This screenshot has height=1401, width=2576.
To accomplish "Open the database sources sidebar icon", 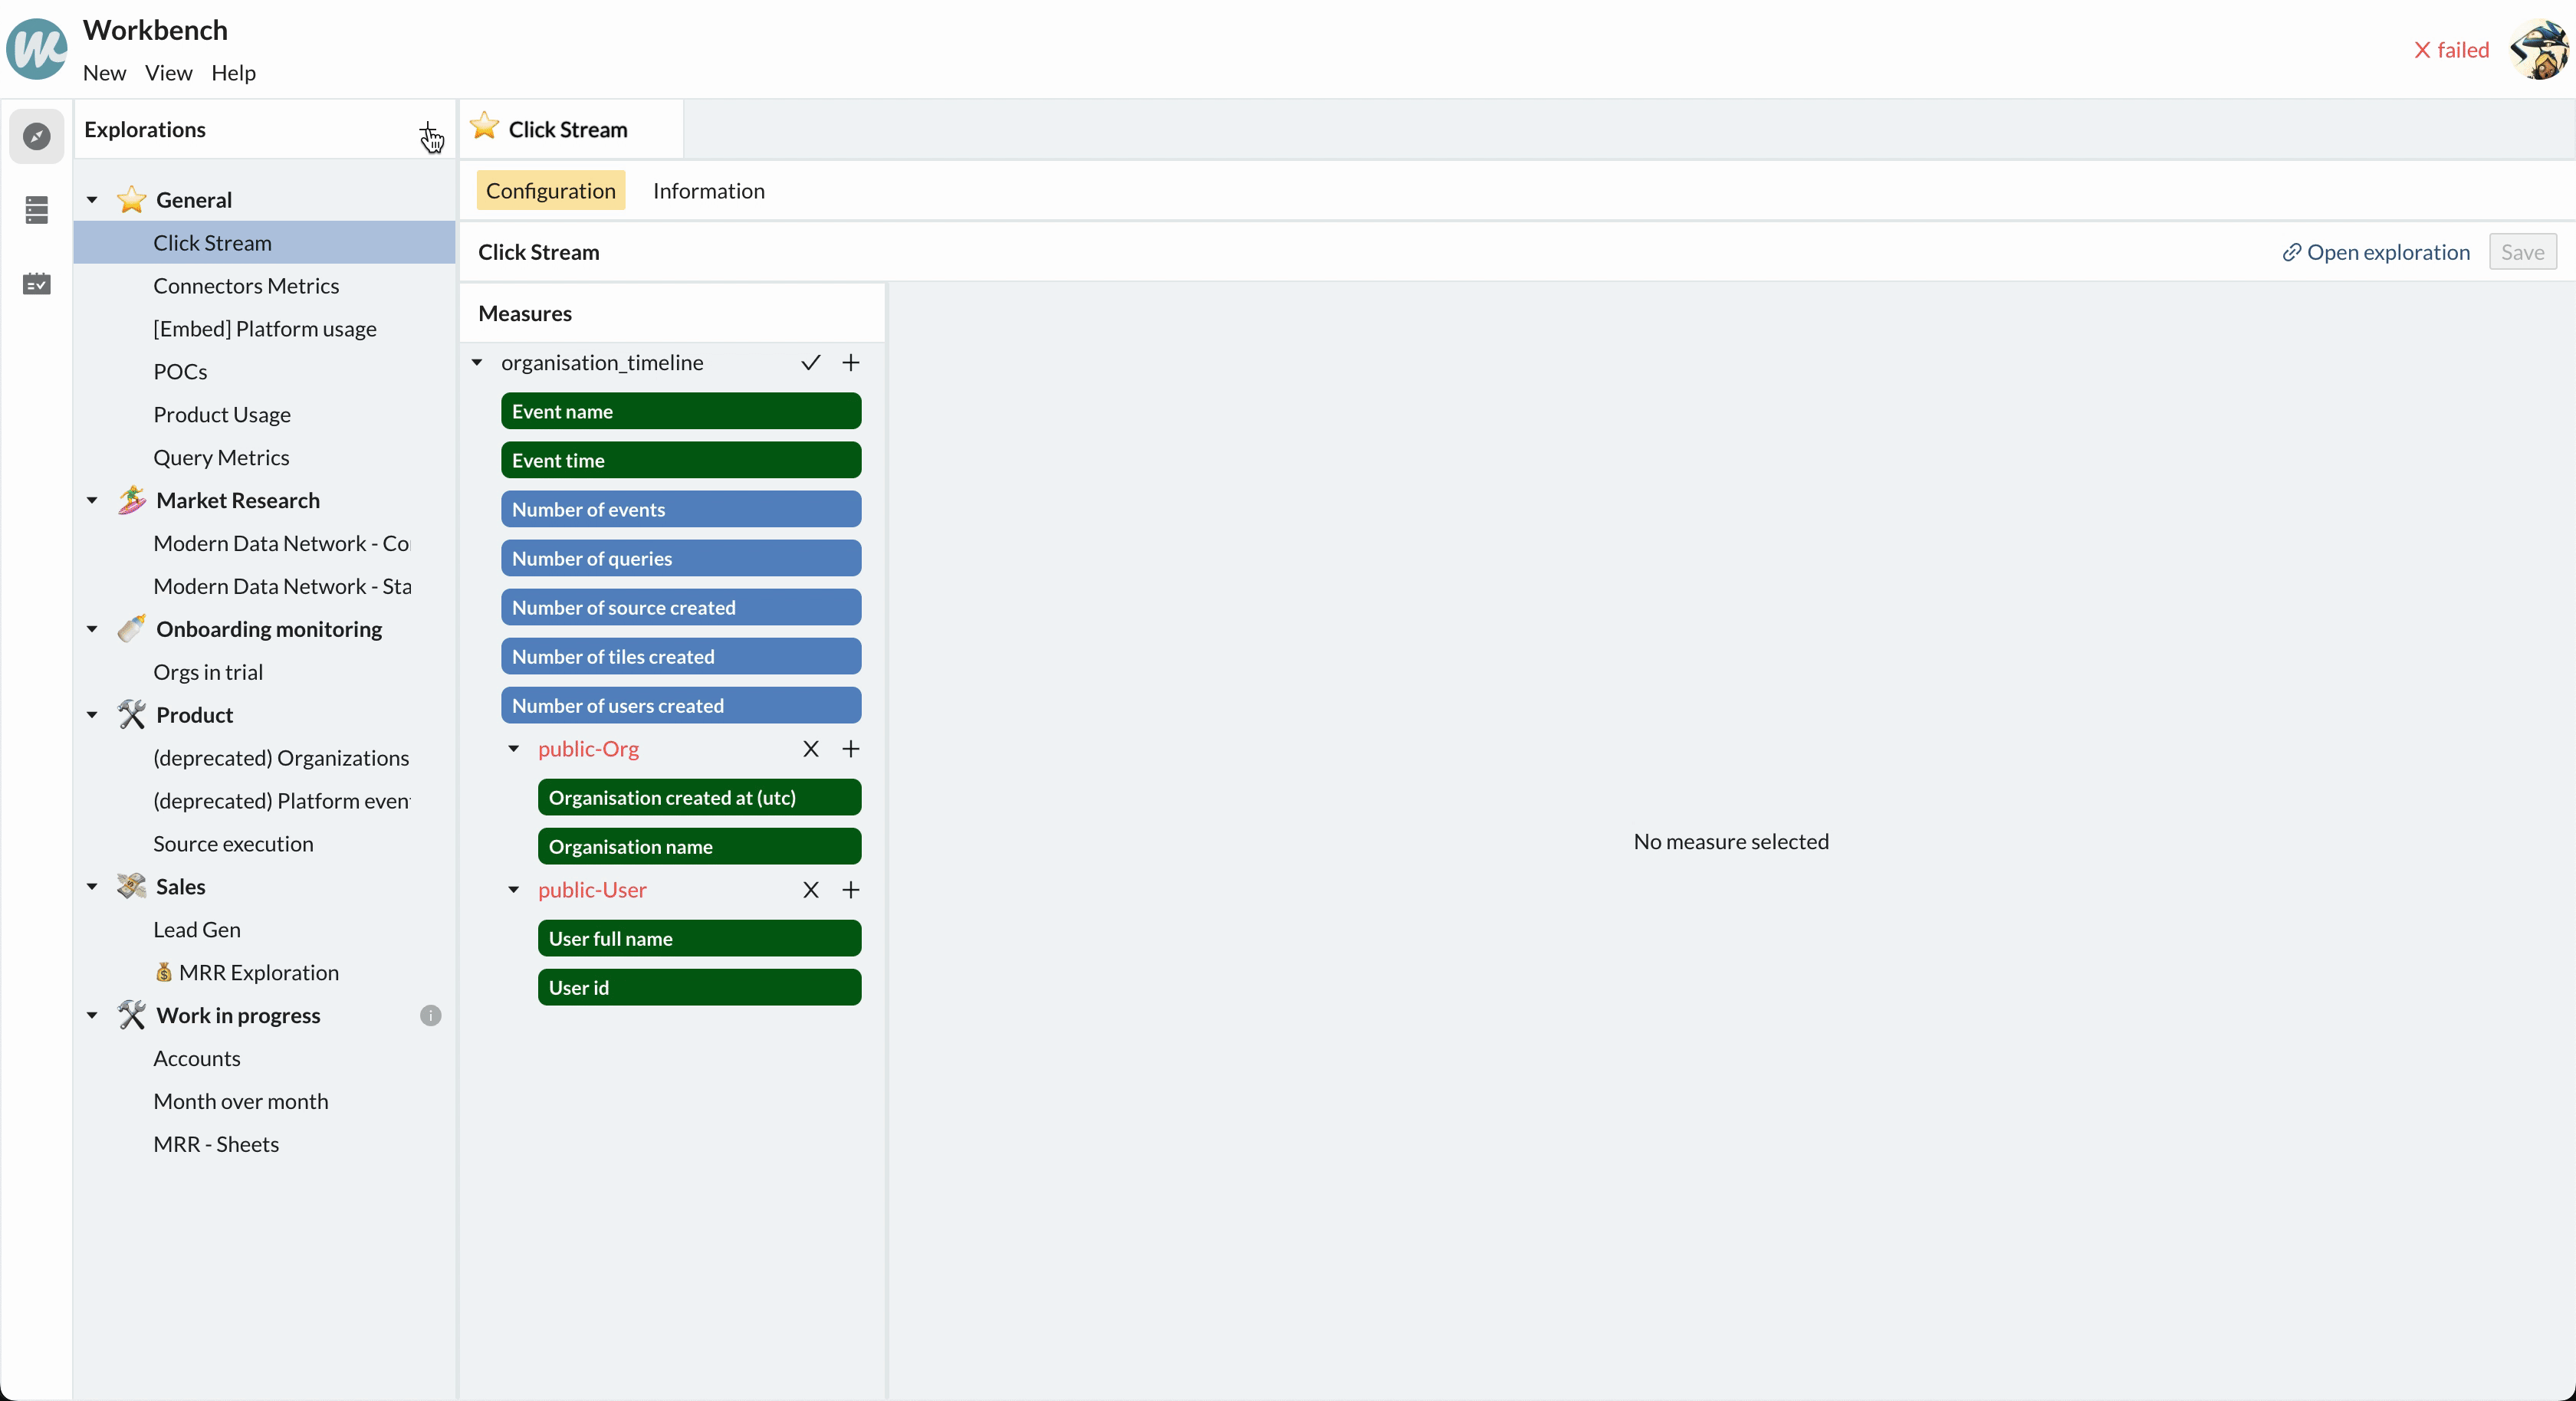I will point(37,210).
